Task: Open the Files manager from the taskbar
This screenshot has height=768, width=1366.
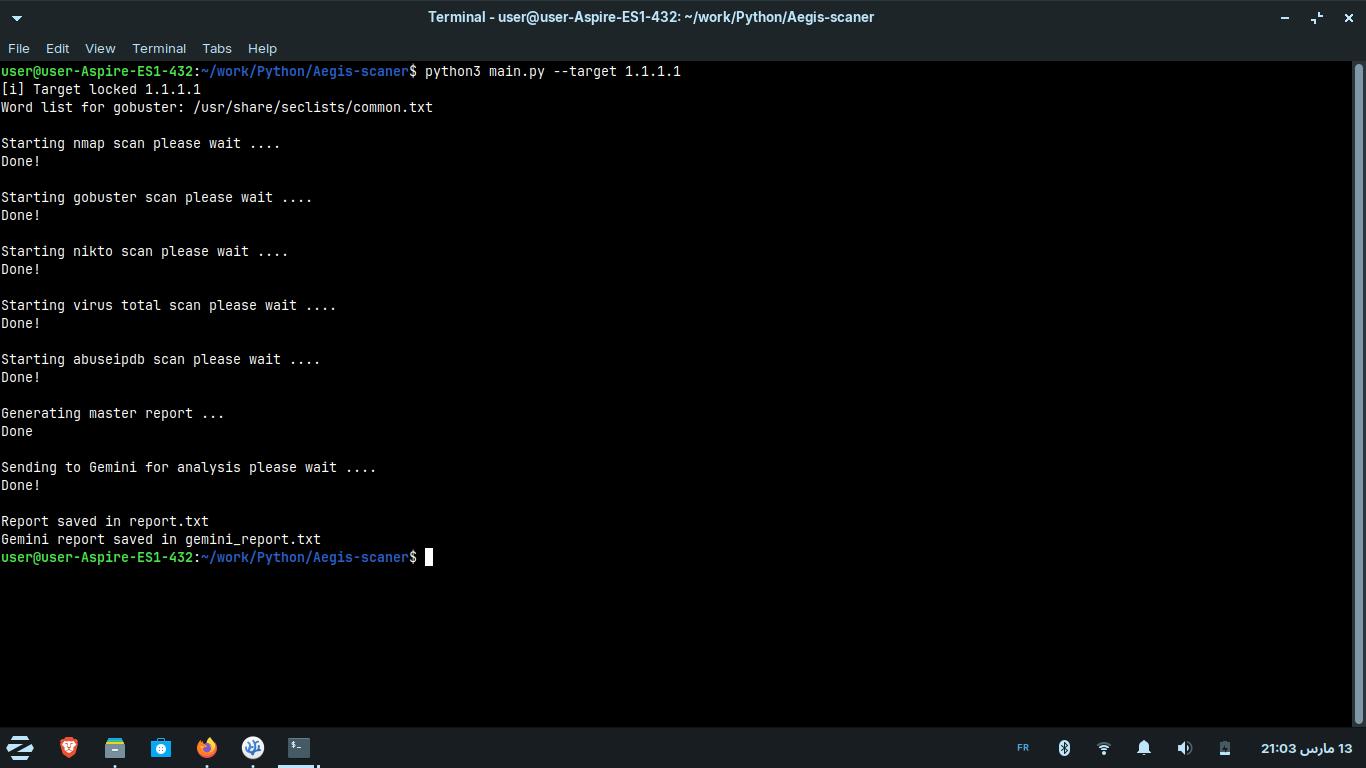Action: coord(115,747)
